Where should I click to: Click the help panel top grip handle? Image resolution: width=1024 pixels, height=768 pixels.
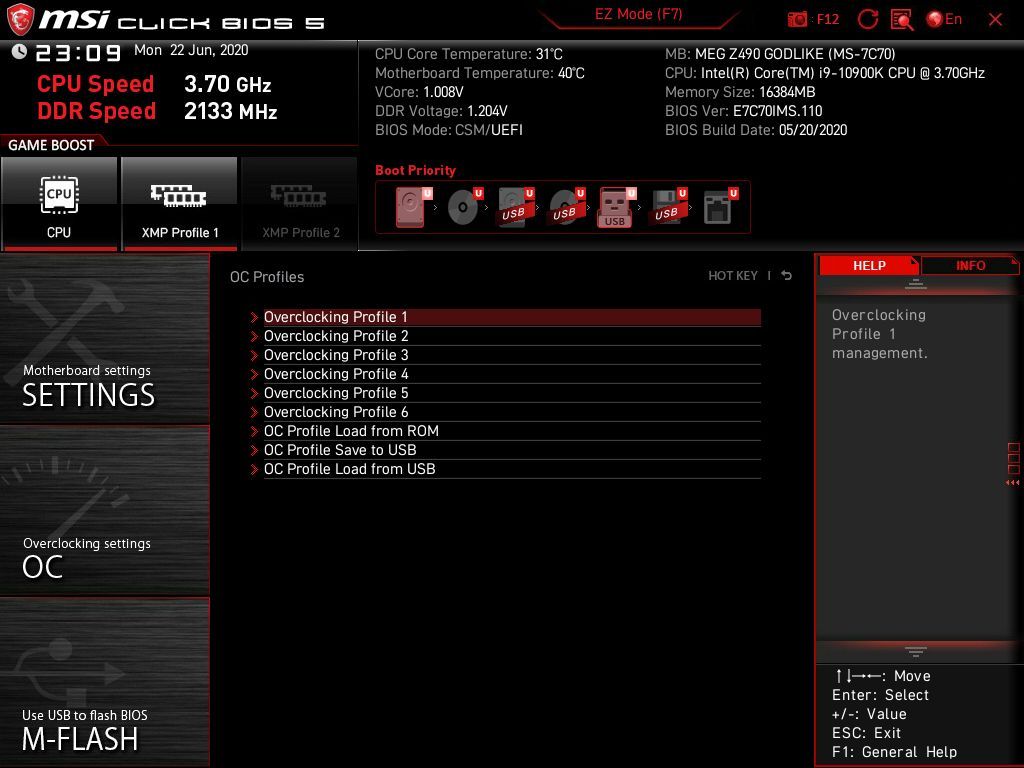(916, 284)
